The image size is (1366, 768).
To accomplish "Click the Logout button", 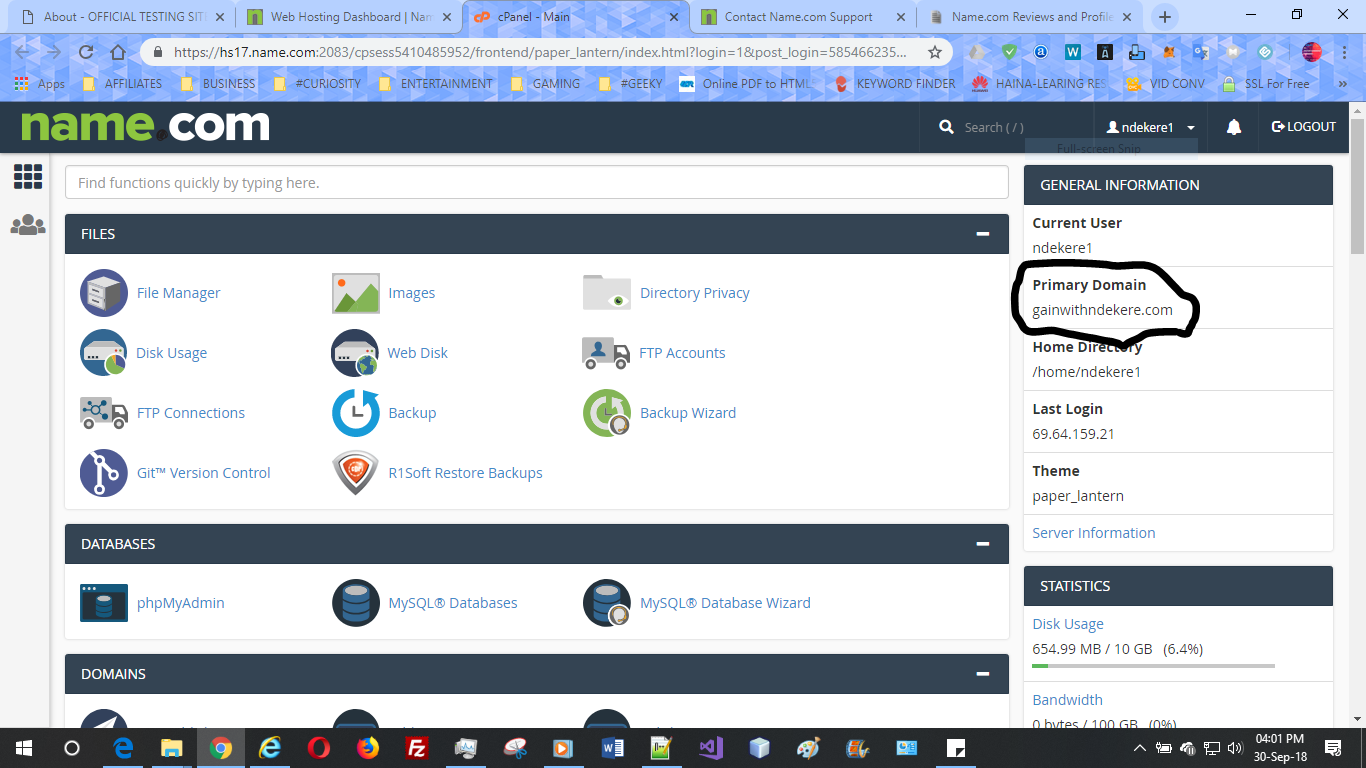I will pyautogui.click(x=1303, y=127).
